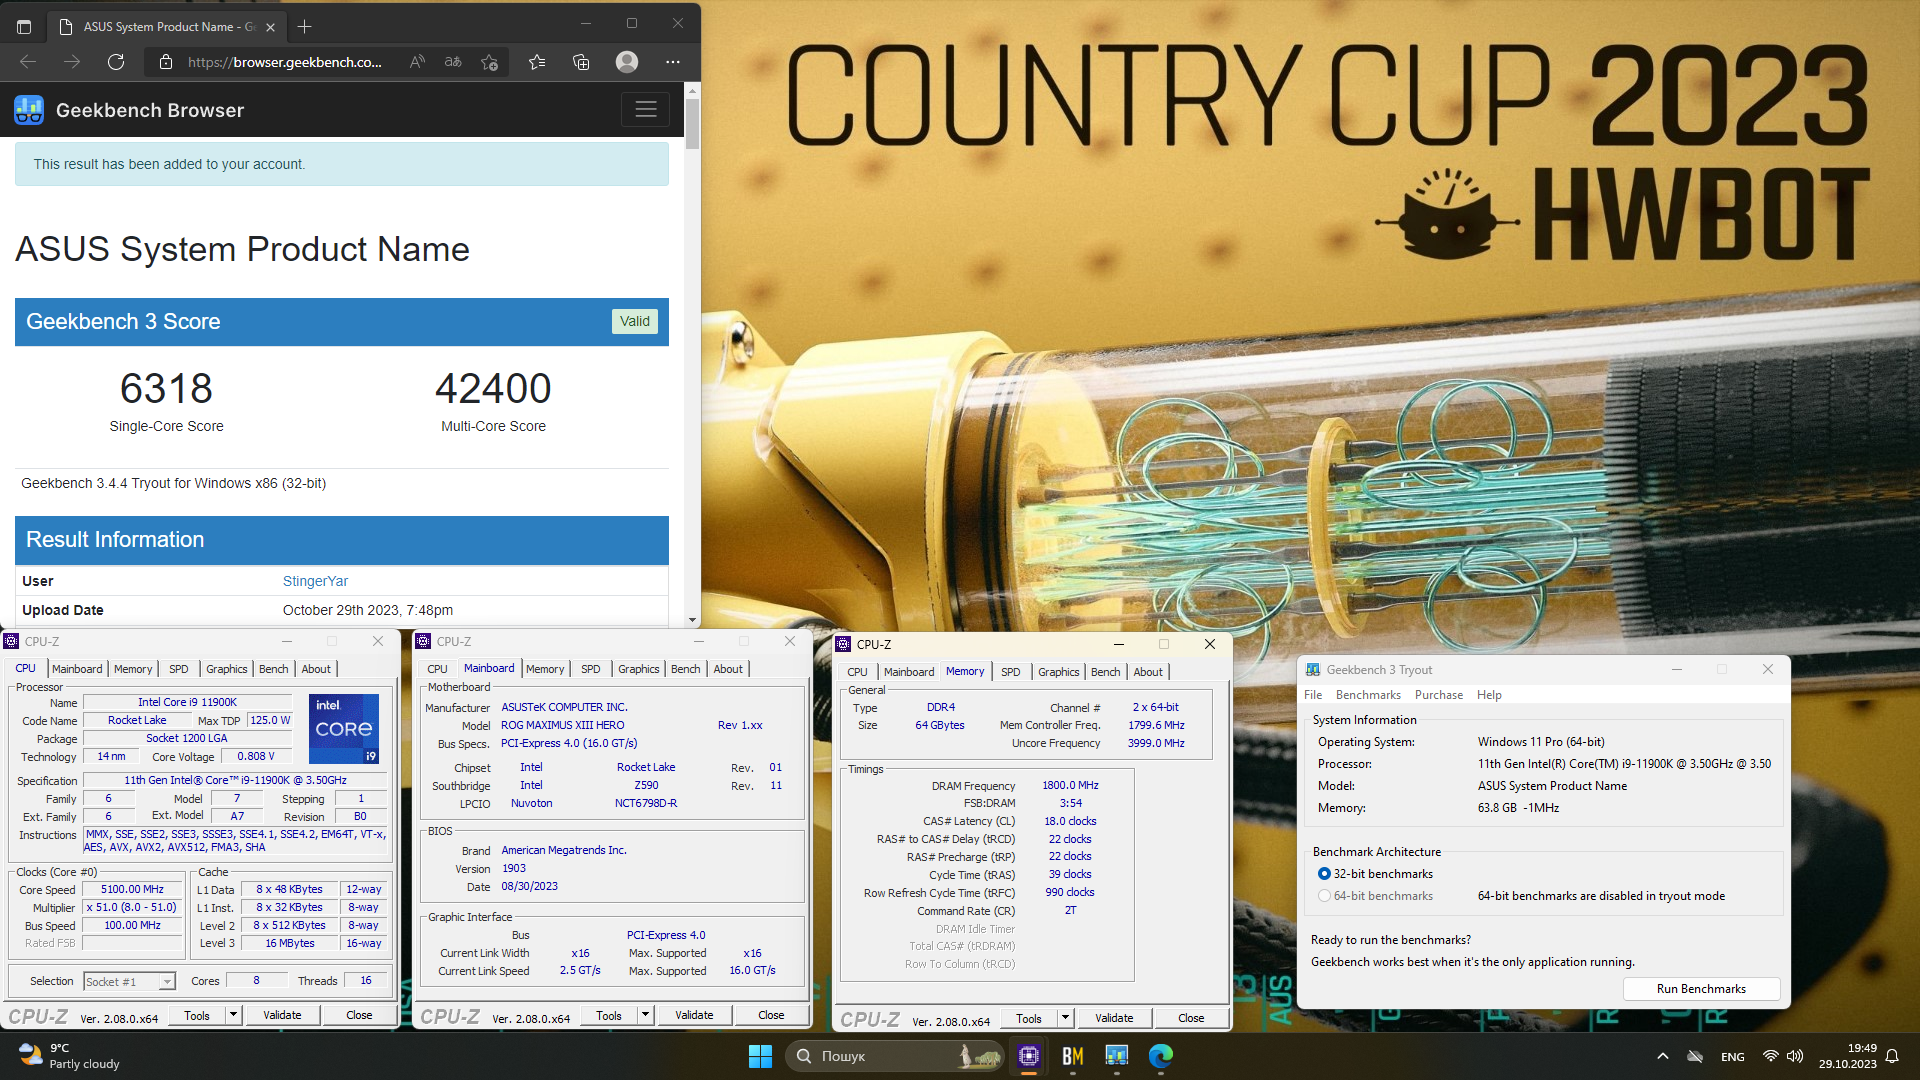The width and height of the screenshot is (1920, 1080).
Task: Open Microsoft Edge from the taskbar
Action: pyautogui.click(x=1160, y=1056)
